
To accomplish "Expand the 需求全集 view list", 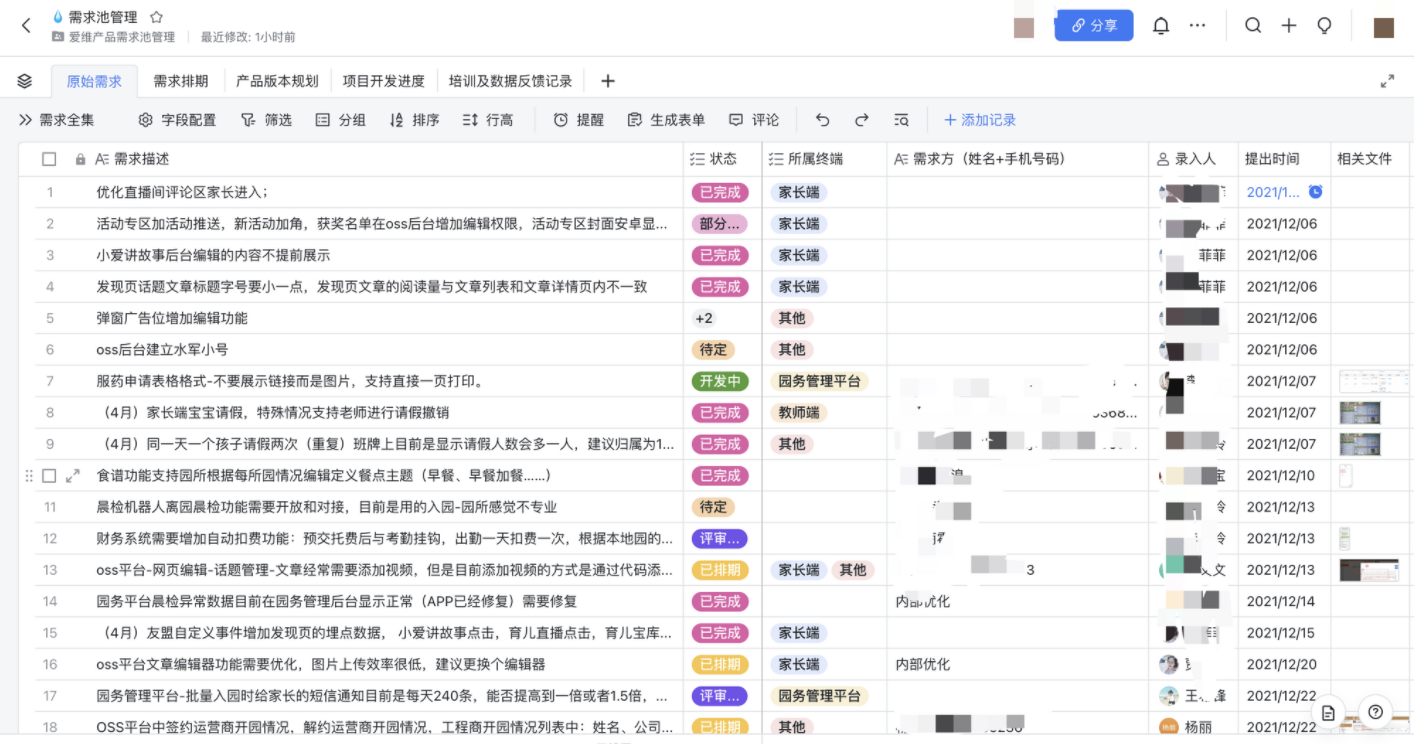I will pyautogui.click(x=56, y=120).
